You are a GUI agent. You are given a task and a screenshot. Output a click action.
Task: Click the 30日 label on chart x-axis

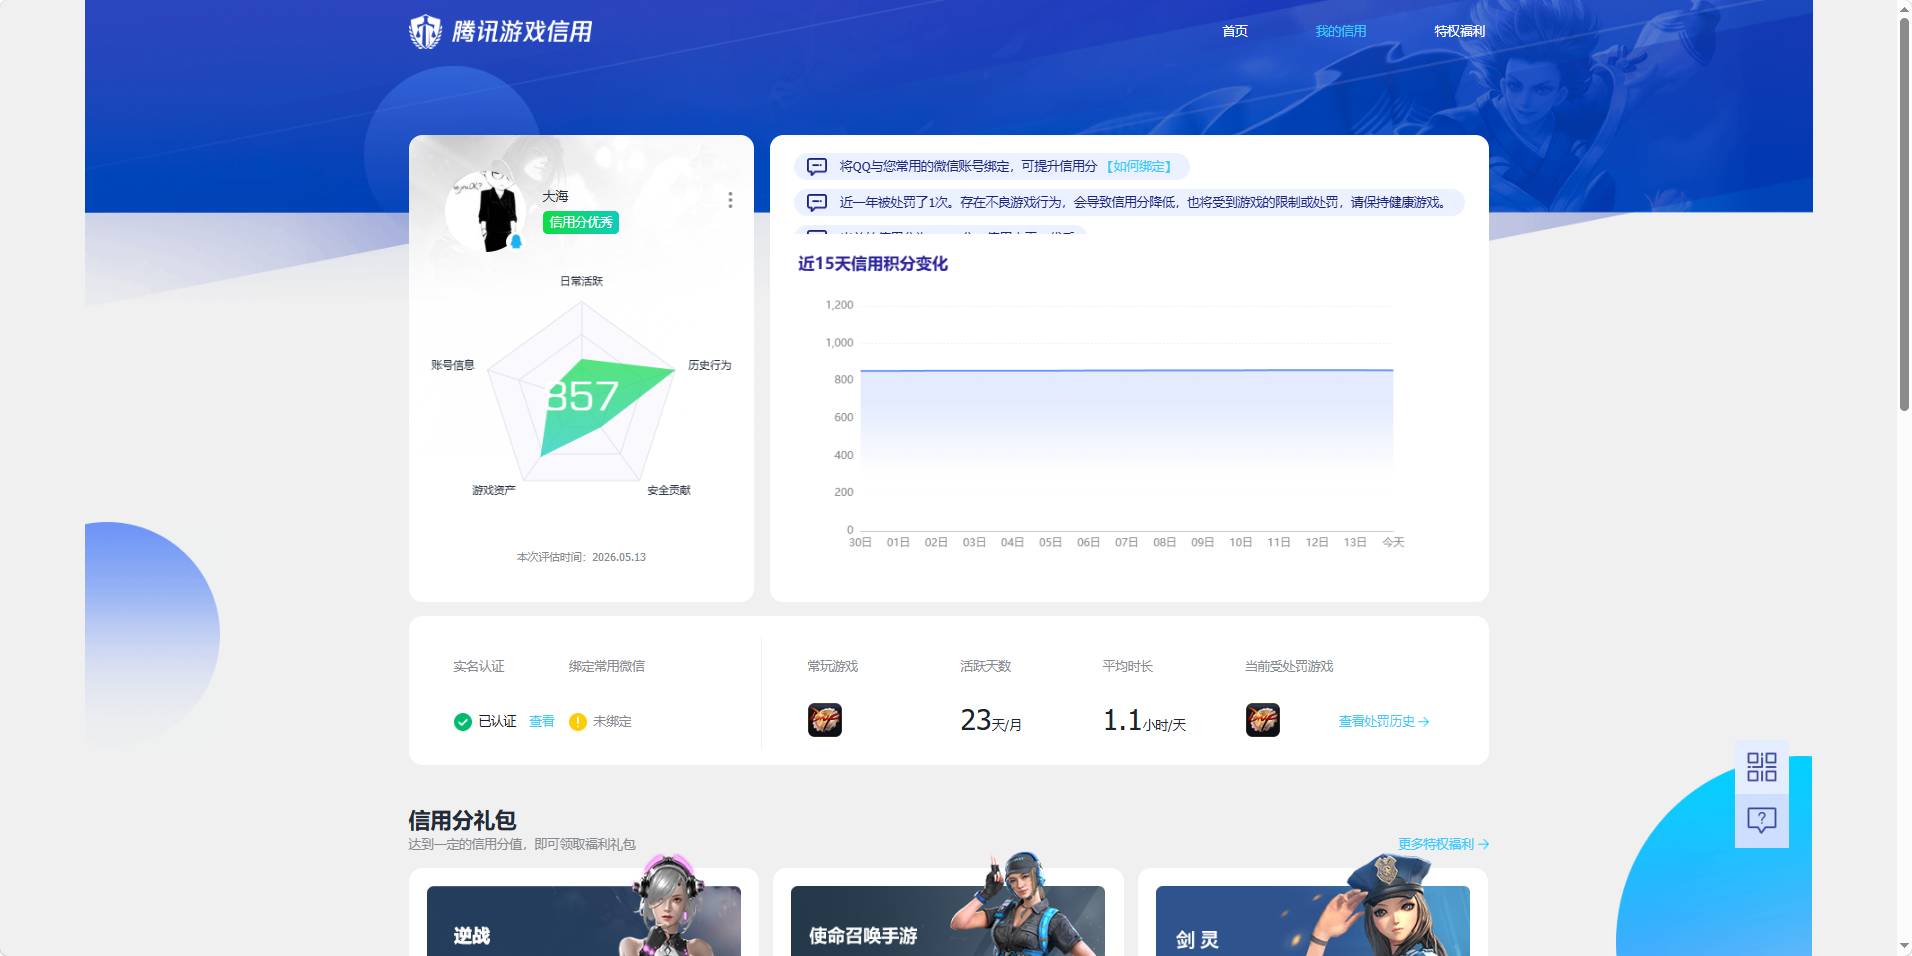[x=860, y=542]
